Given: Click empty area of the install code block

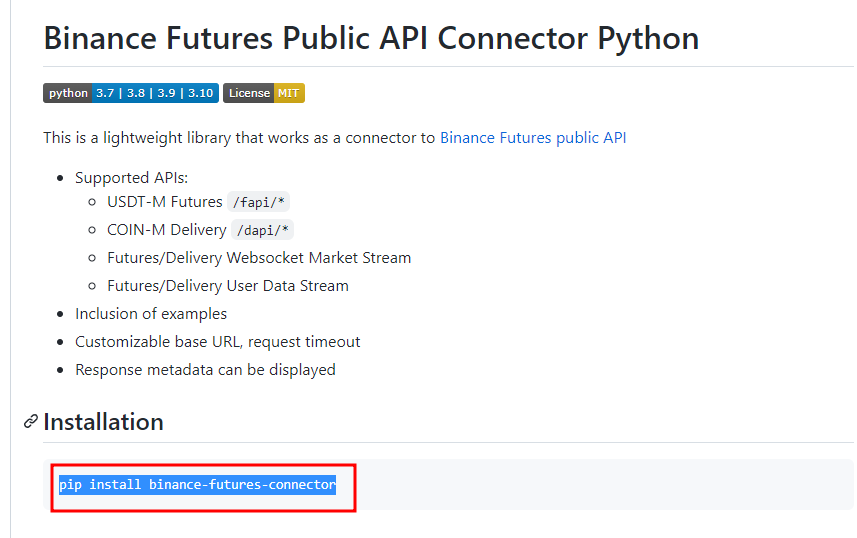Looking at the screenshot, I should point(600,485).
